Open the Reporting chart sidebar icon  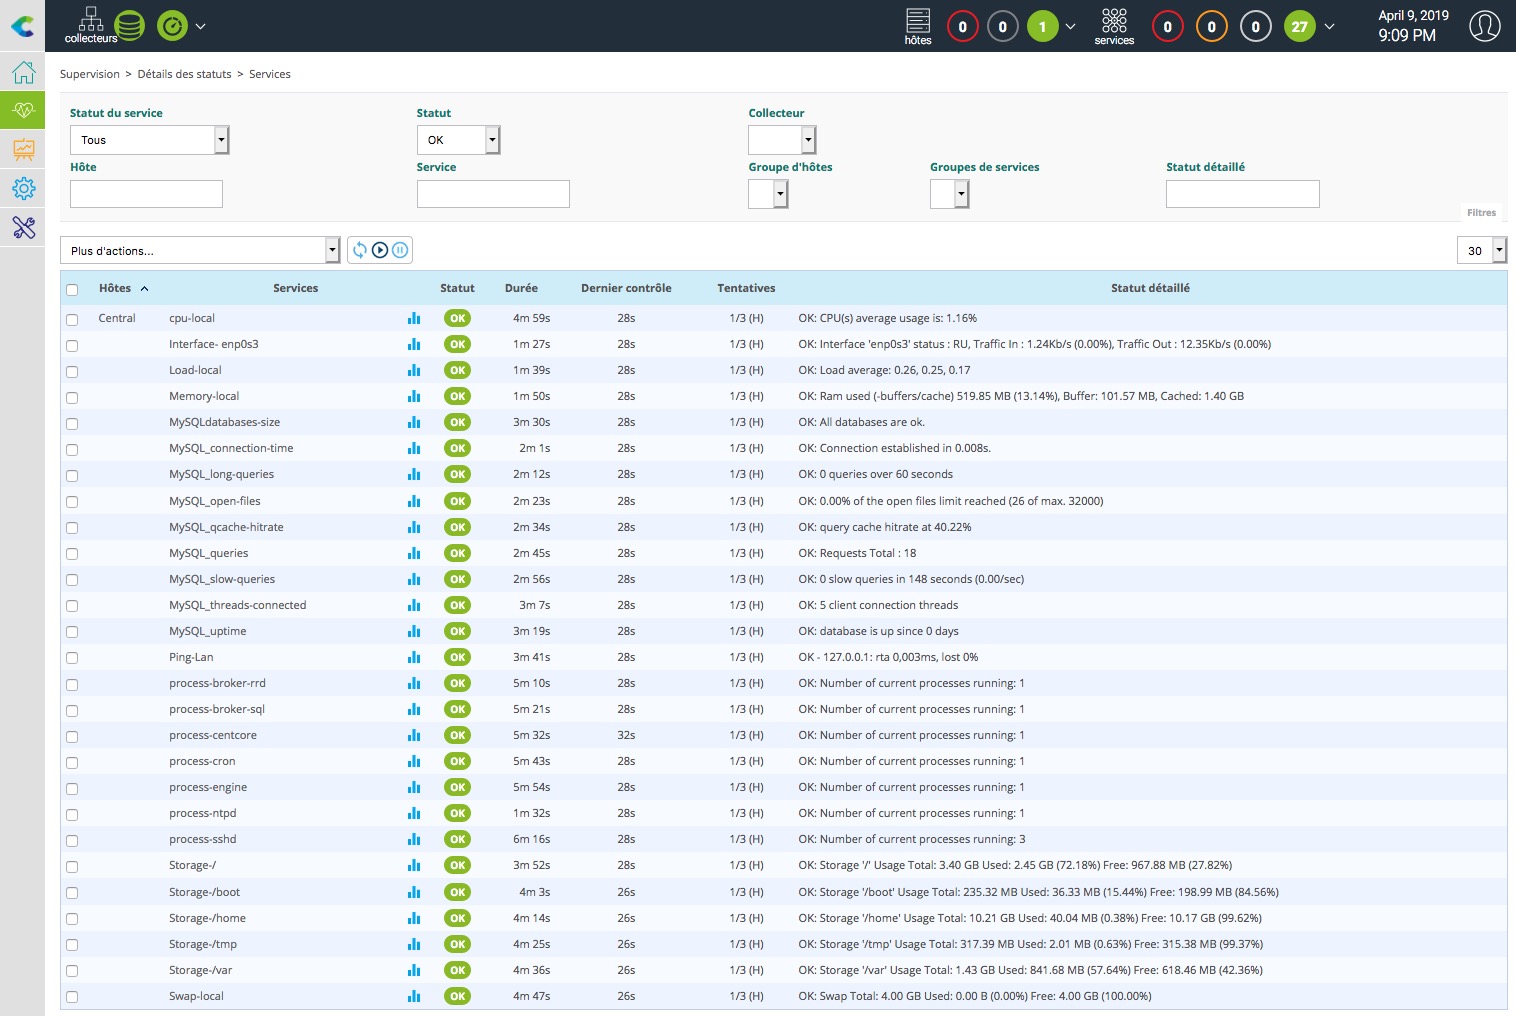24,150
